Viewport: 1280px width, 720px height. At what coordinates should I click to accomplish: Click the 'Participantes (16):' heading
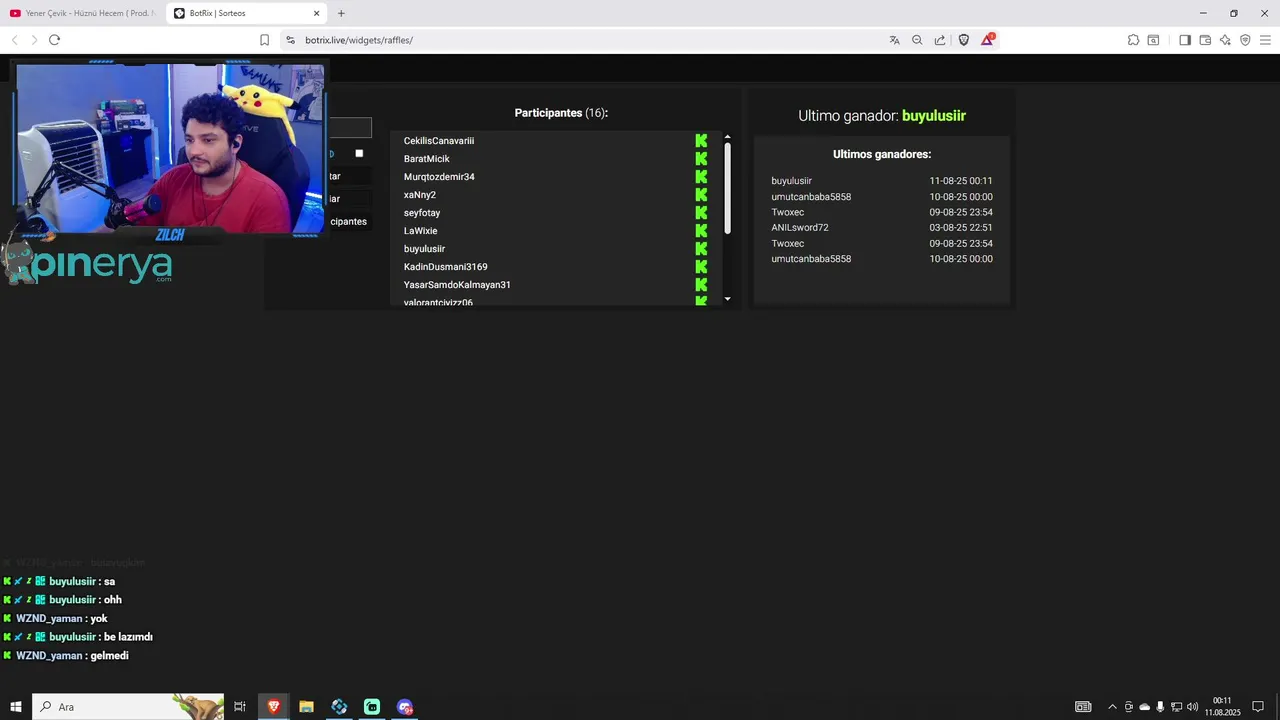click(561, 113)
